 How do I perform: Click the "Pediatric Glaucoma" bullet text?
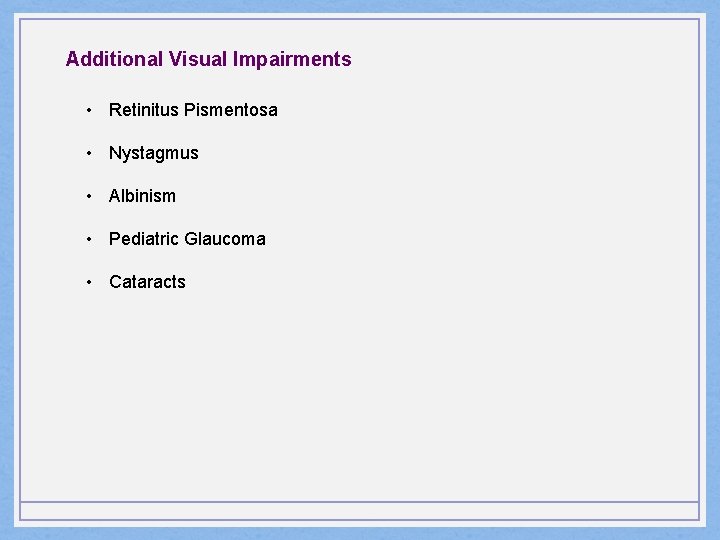(187, 239)
